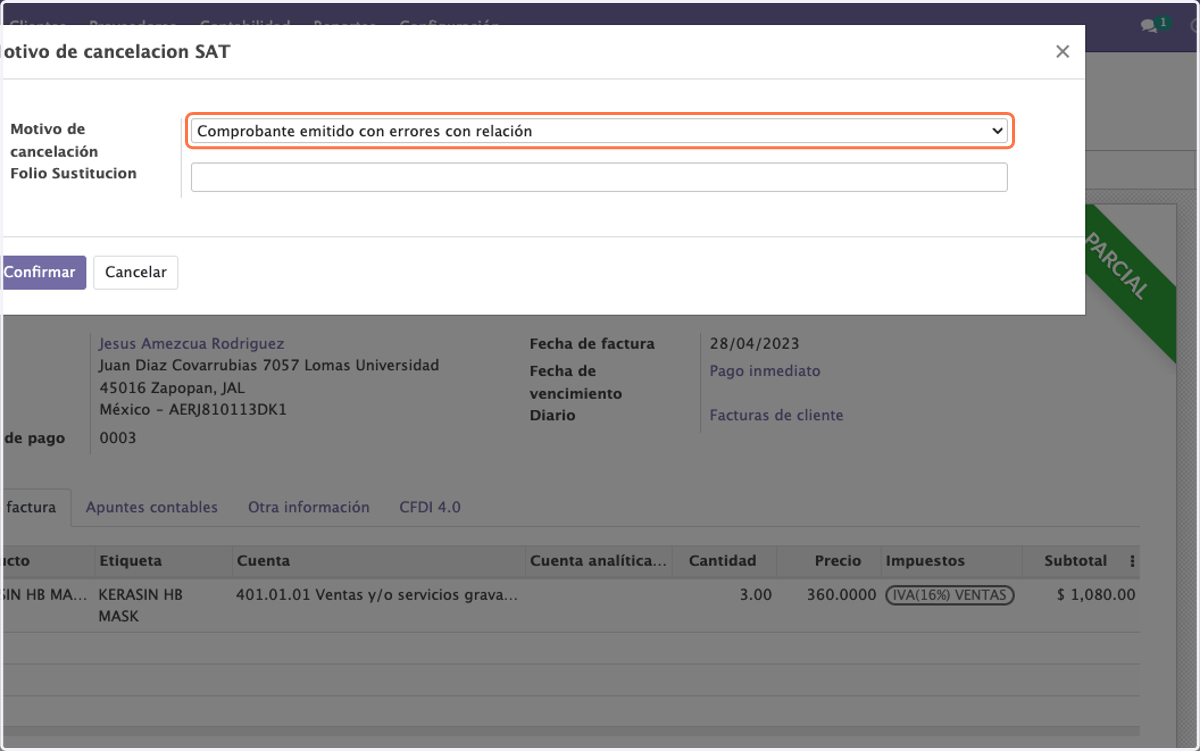
Task: Click the Precio column header
Action: tap(829, 561)
